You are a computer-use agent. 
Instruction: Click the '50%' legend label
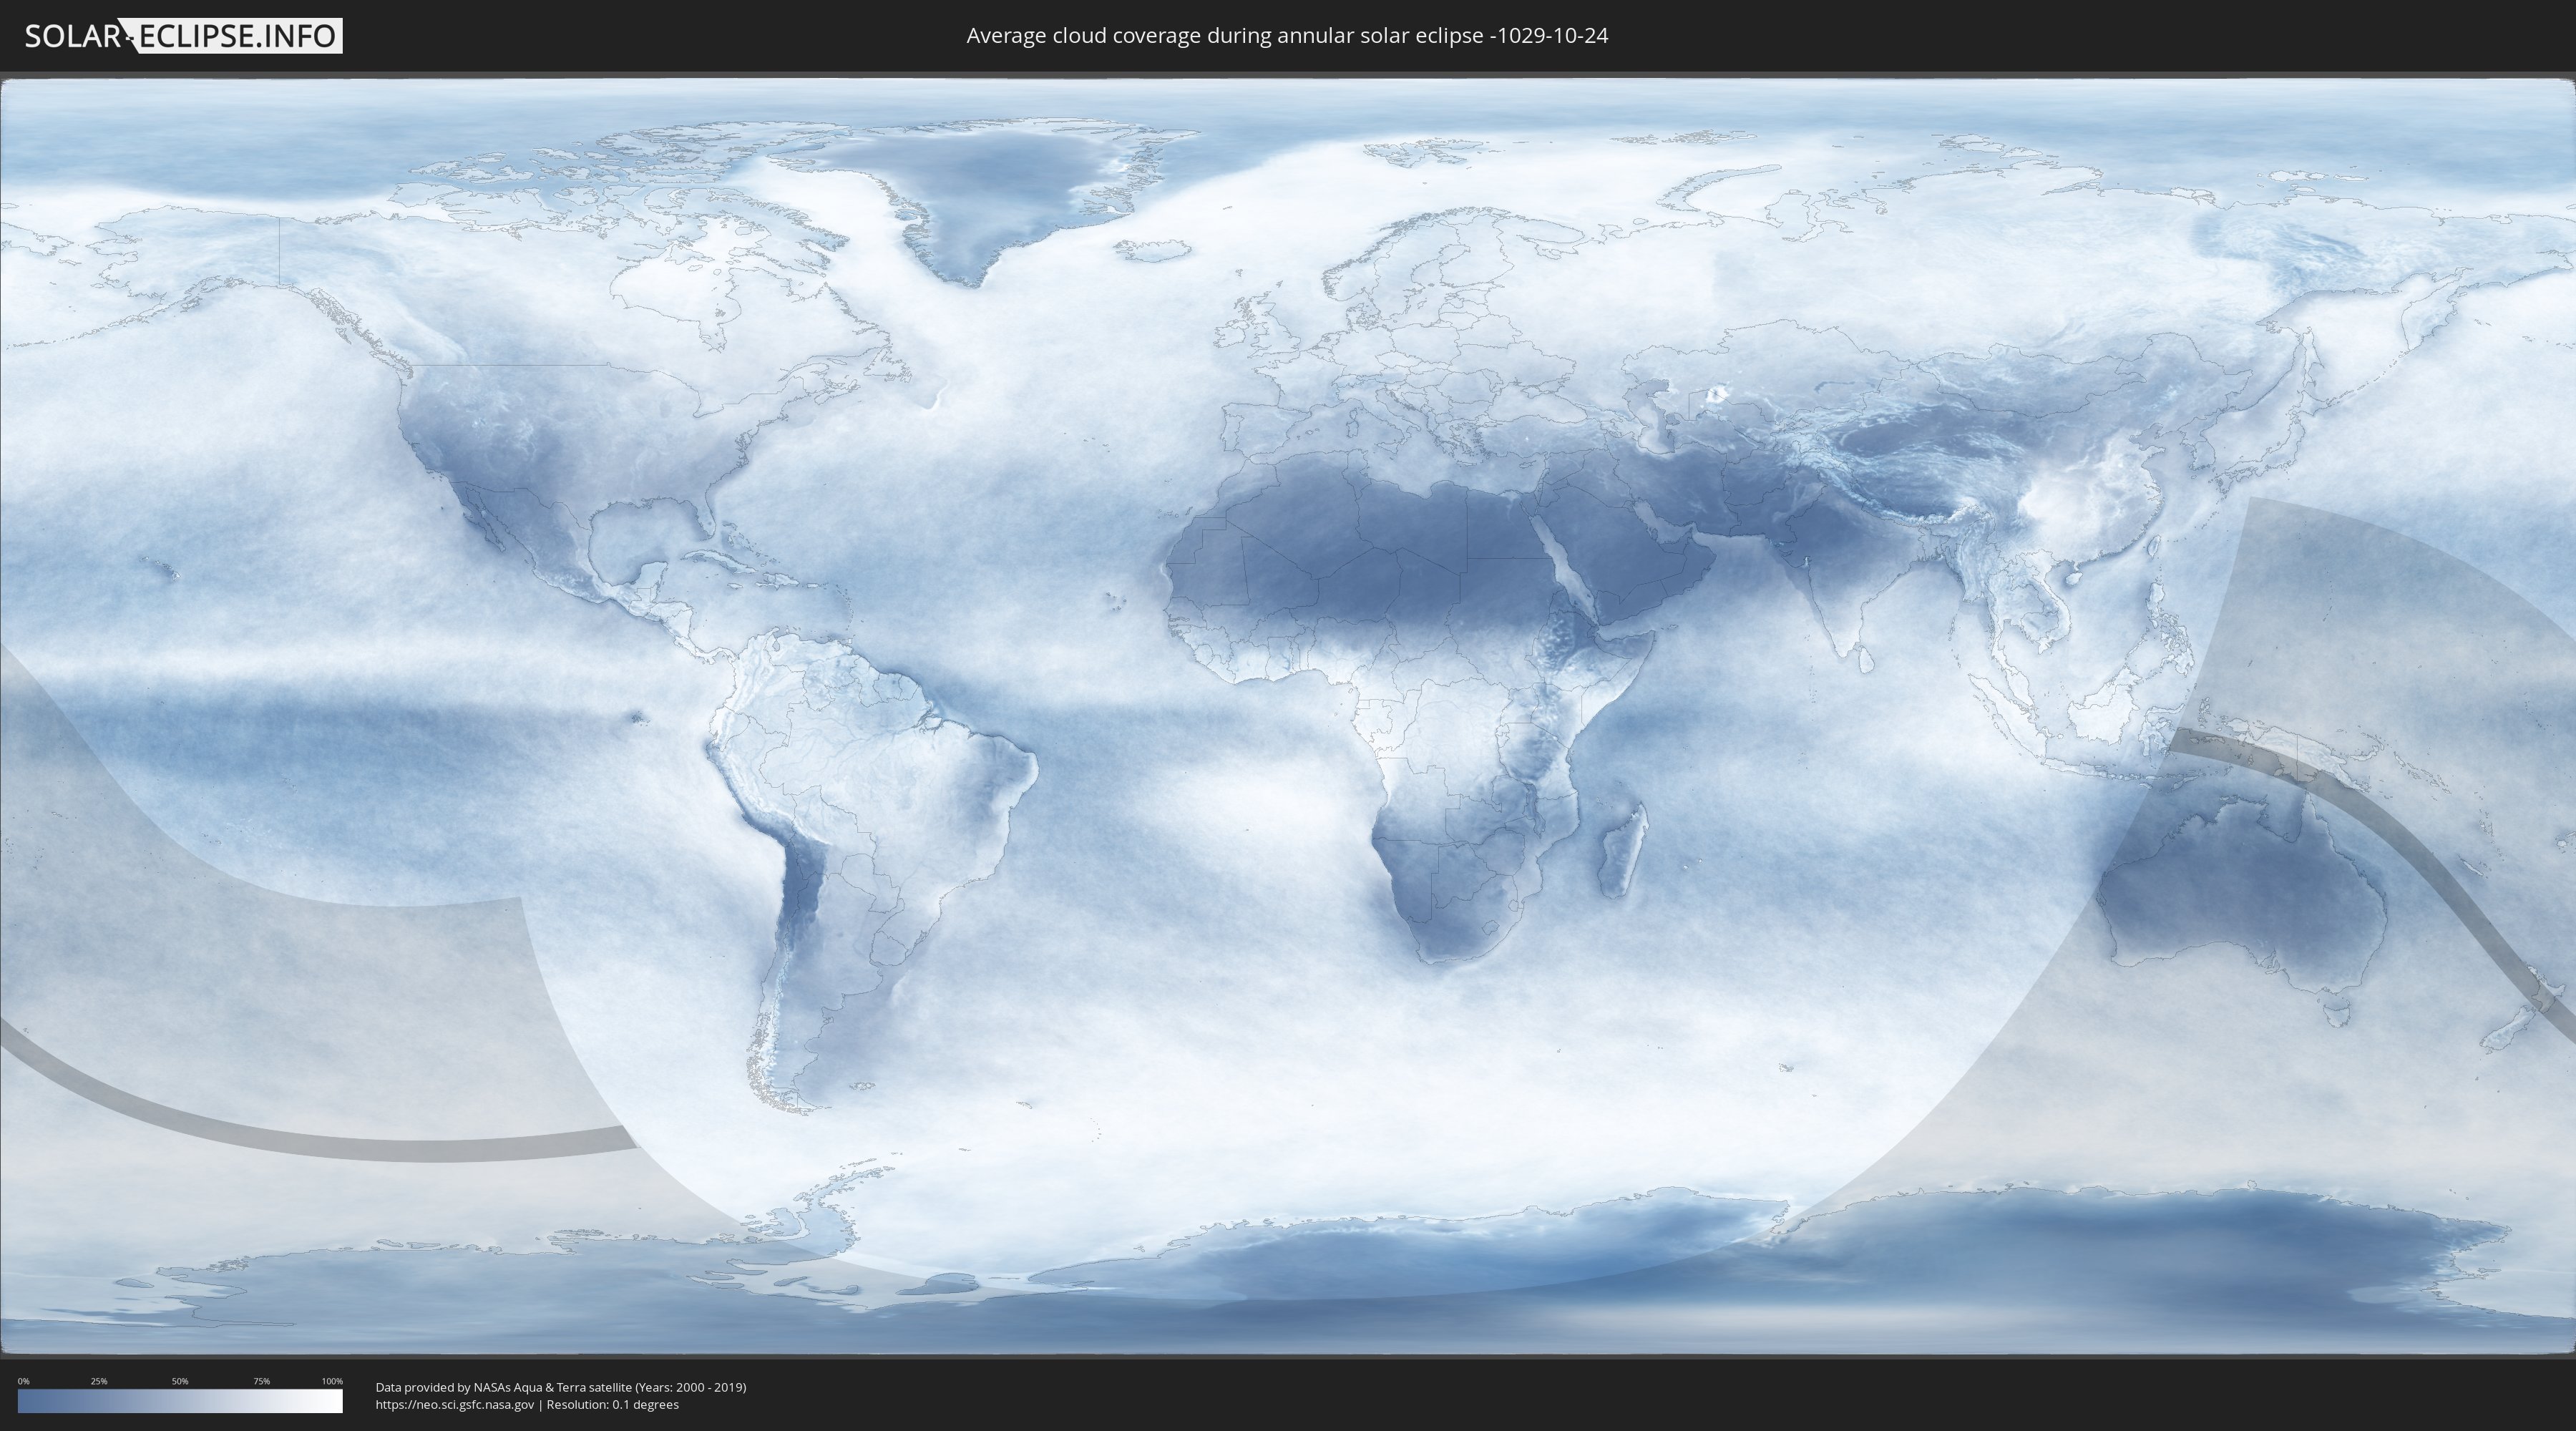180,1381
